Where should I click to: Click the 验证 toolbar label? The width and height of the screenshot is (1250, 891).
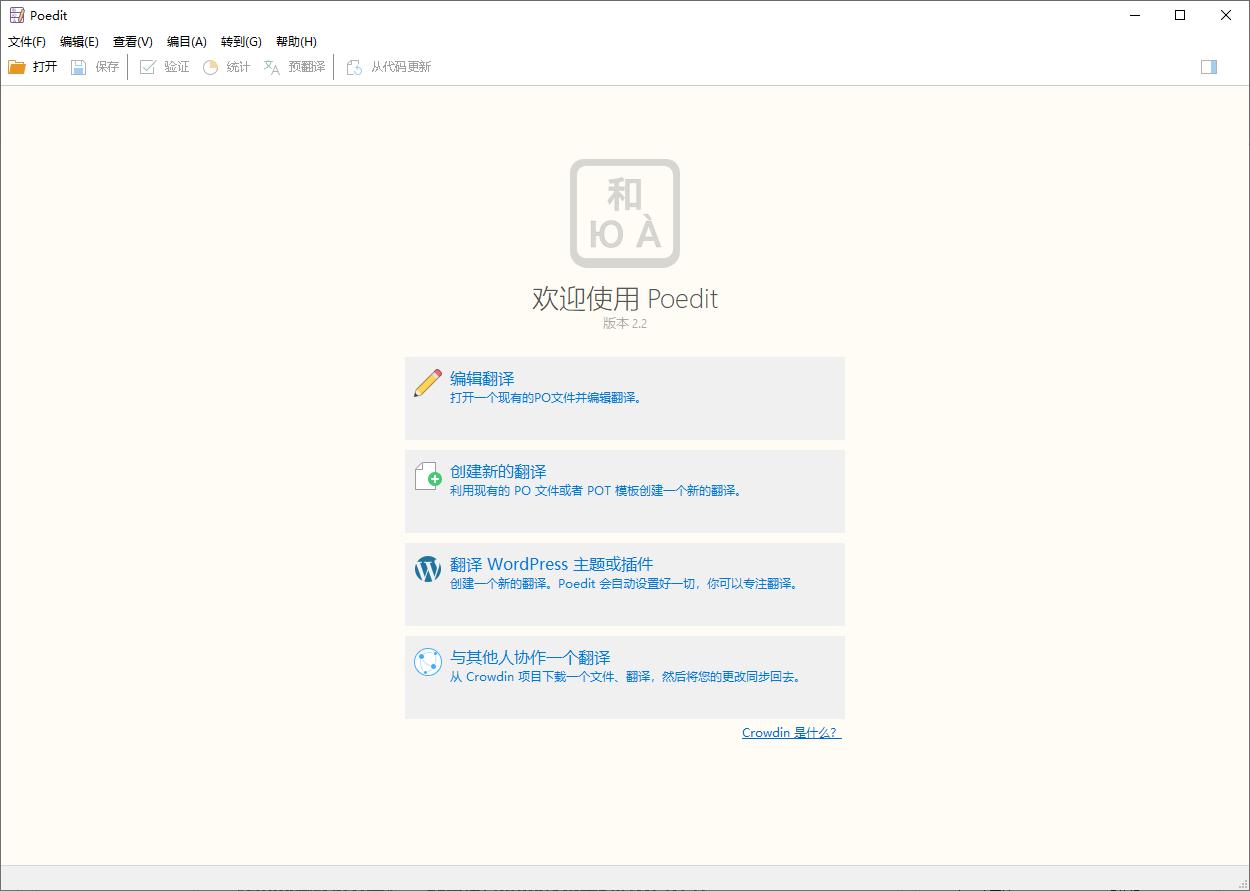pos(177,67)
